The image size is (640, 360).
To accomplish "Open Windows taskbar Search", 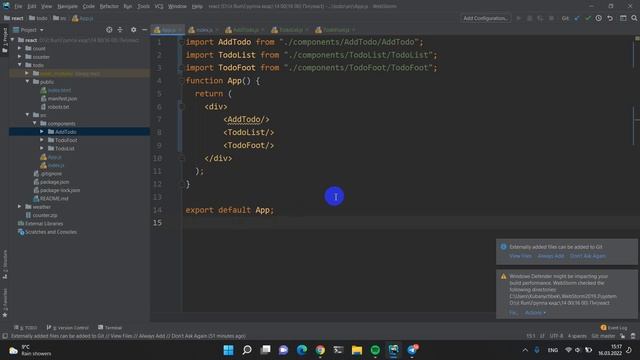I will click(247, 350).
